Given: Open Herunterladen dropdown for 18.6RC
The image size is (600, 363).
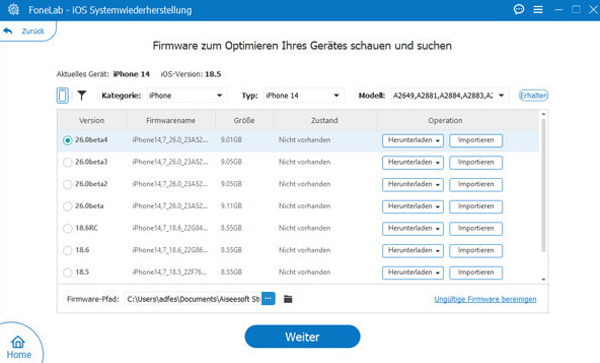Looking at the screenshot, I should click(x=413, y=229).
